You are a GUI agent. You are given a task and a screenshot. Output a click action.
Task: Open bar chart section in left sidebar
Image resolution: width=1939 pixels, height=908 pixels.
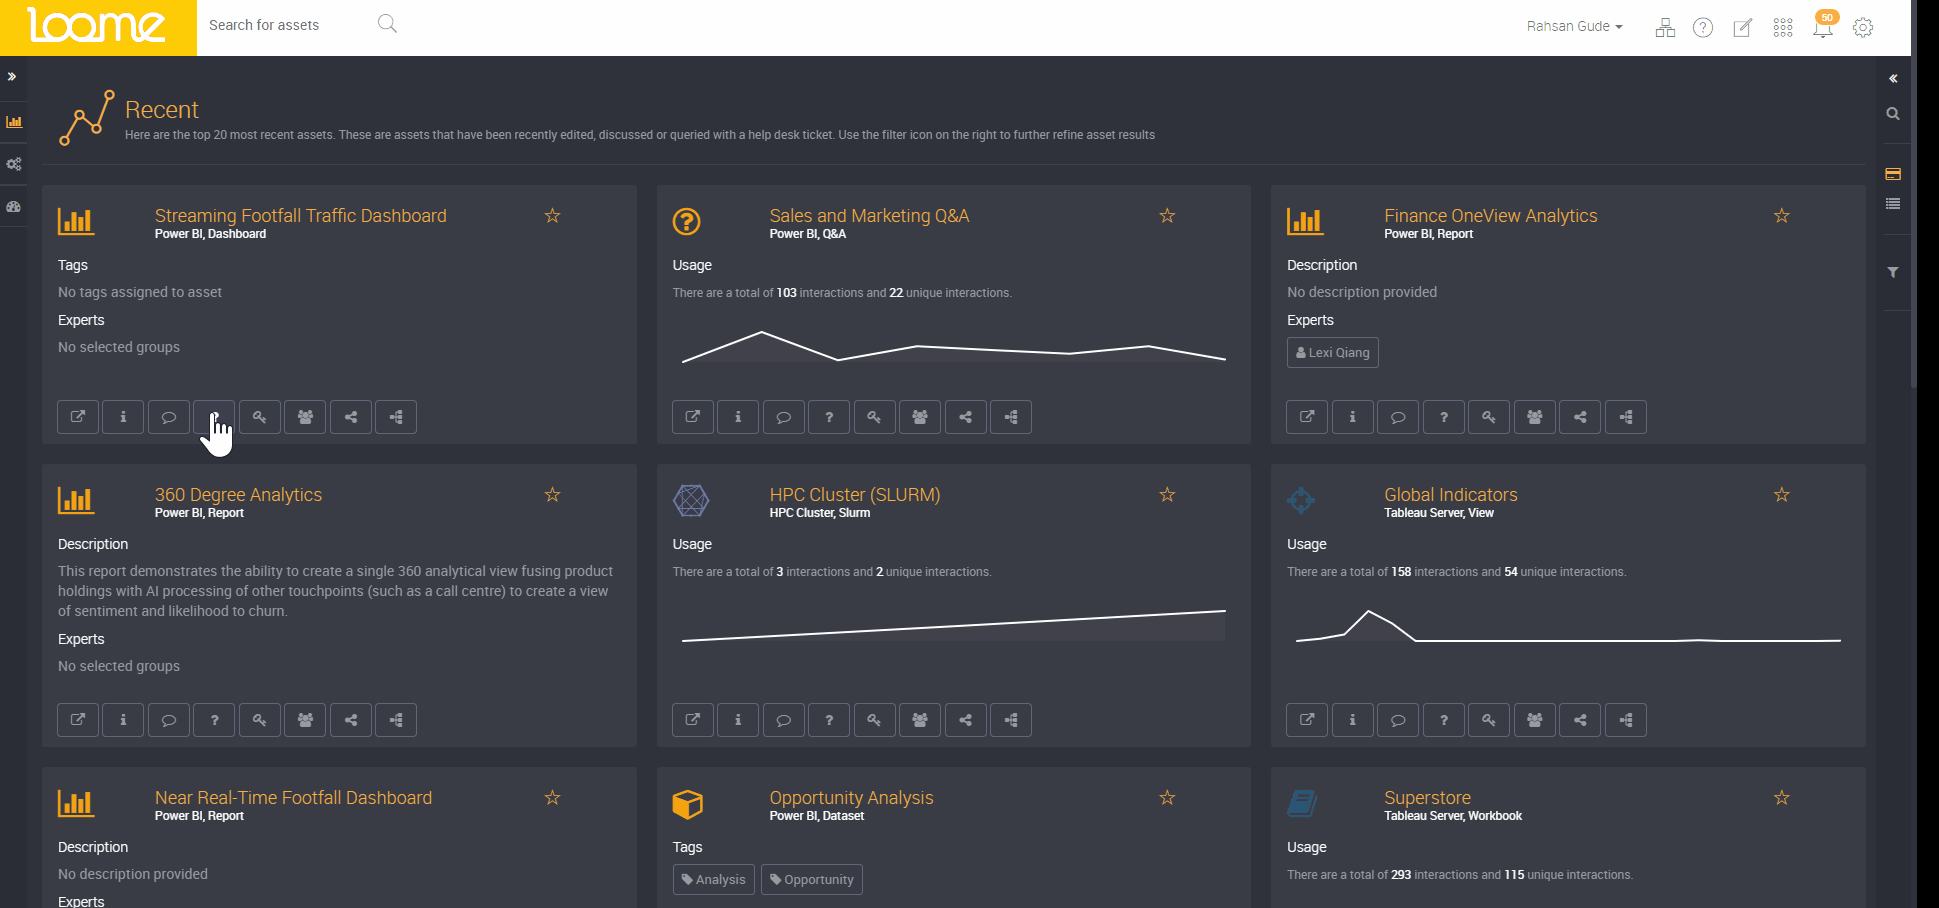(14, 122)
